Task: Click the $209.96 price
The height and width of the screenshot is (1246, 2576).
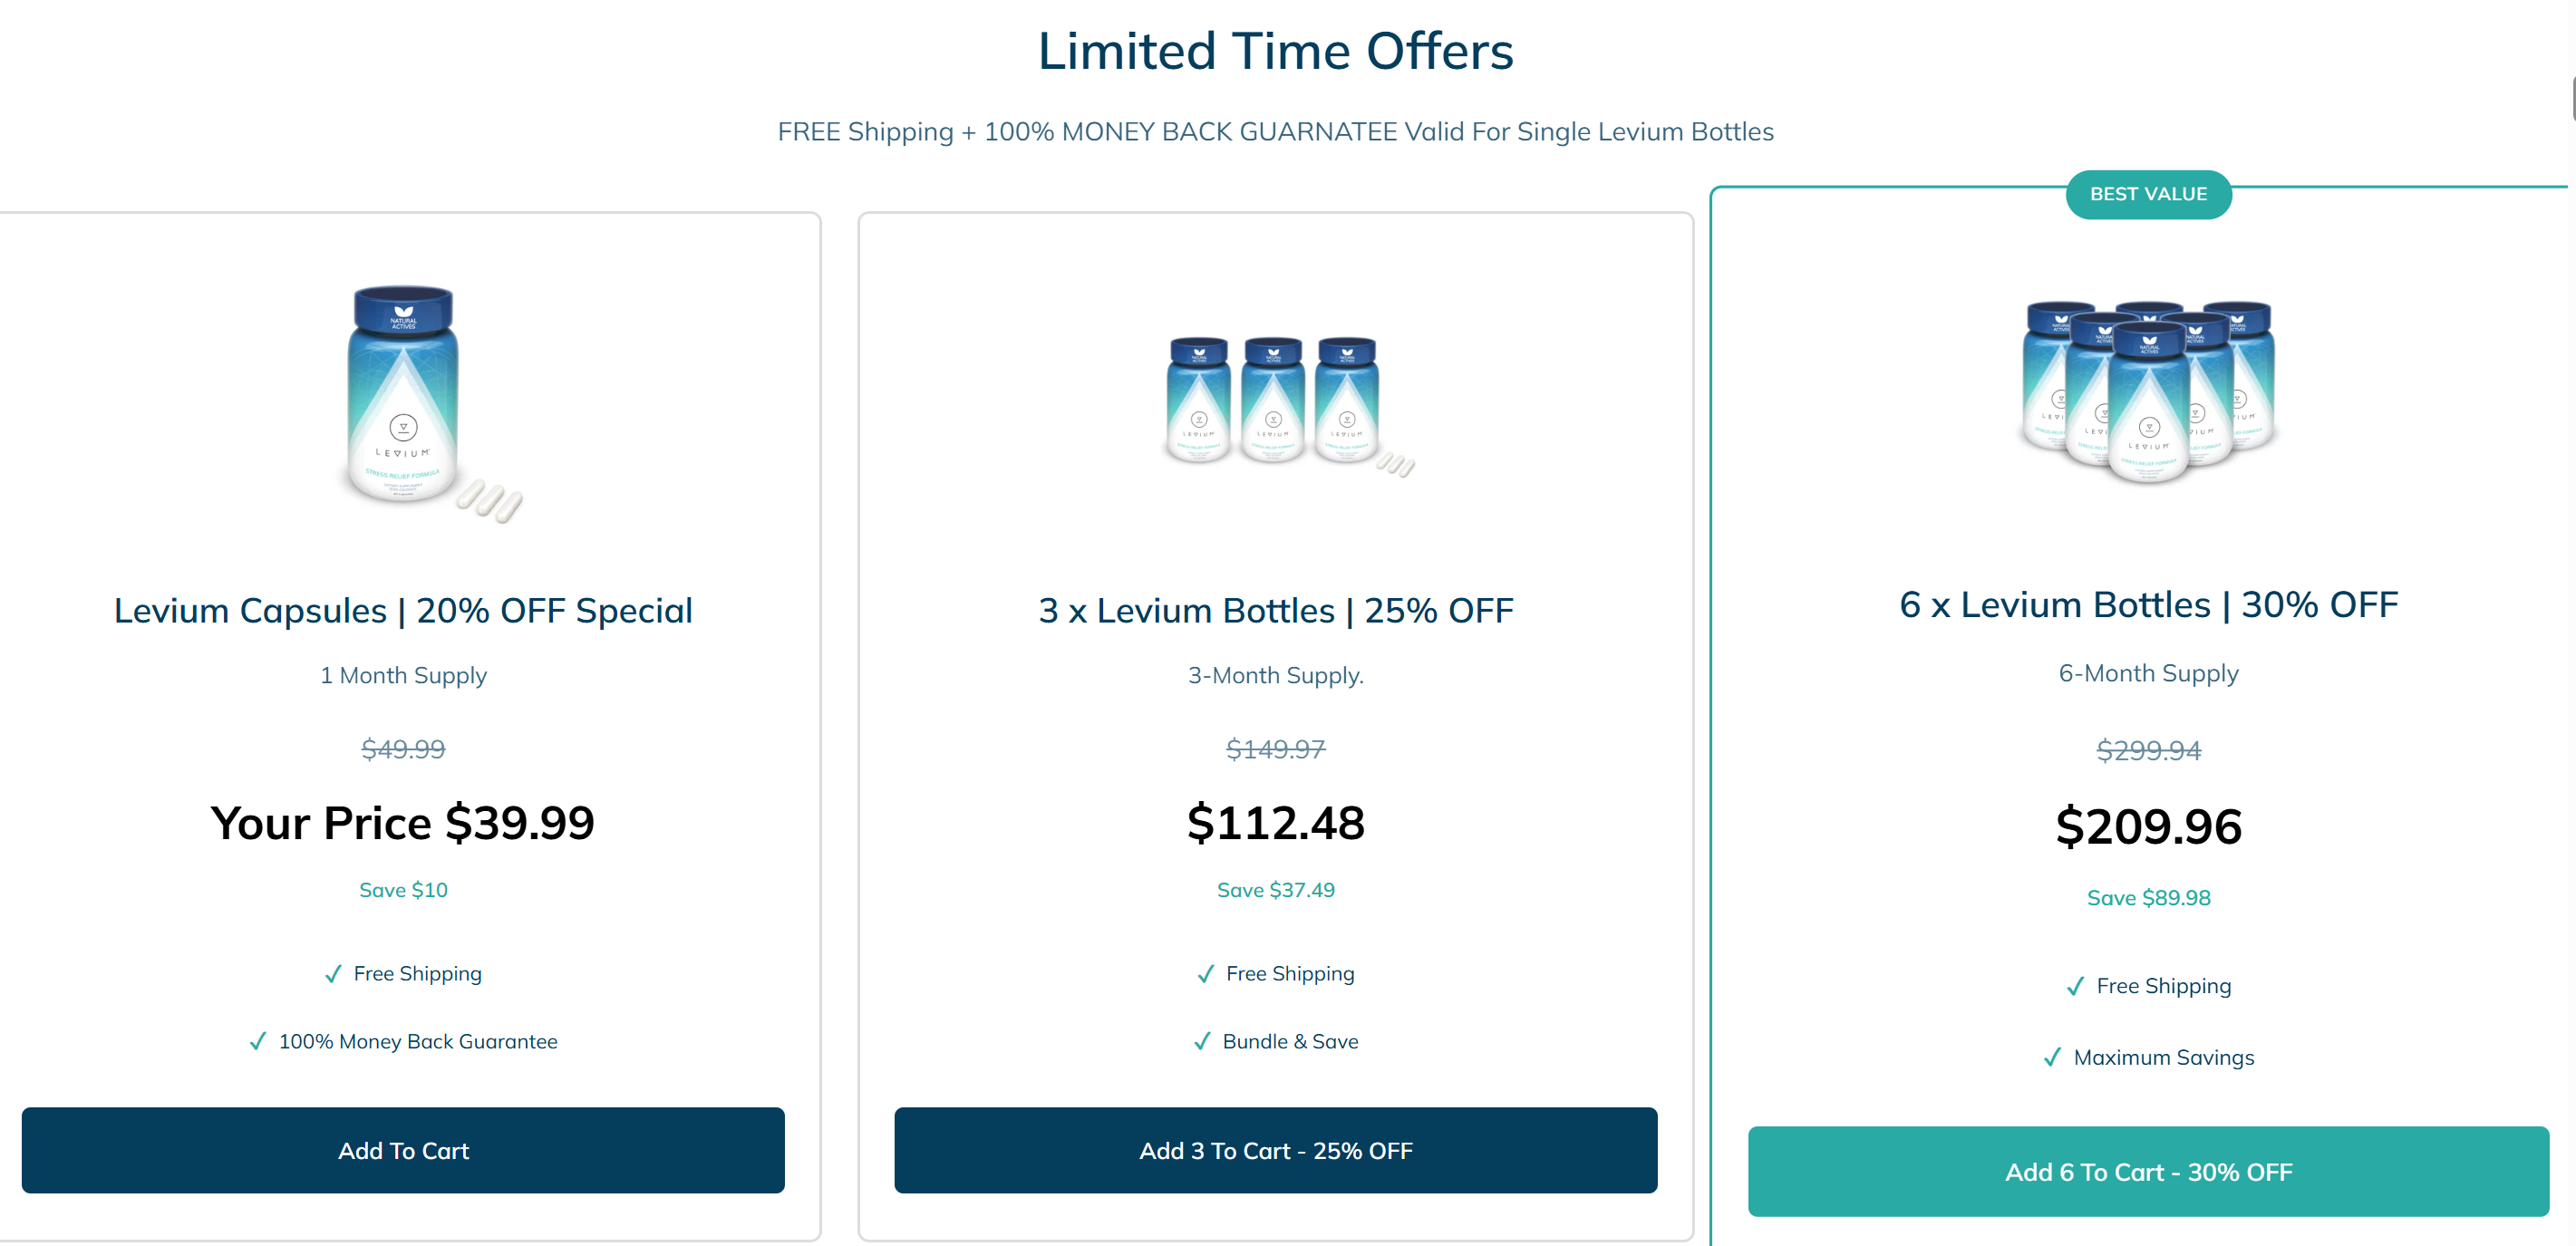Action: point(2148,827)
